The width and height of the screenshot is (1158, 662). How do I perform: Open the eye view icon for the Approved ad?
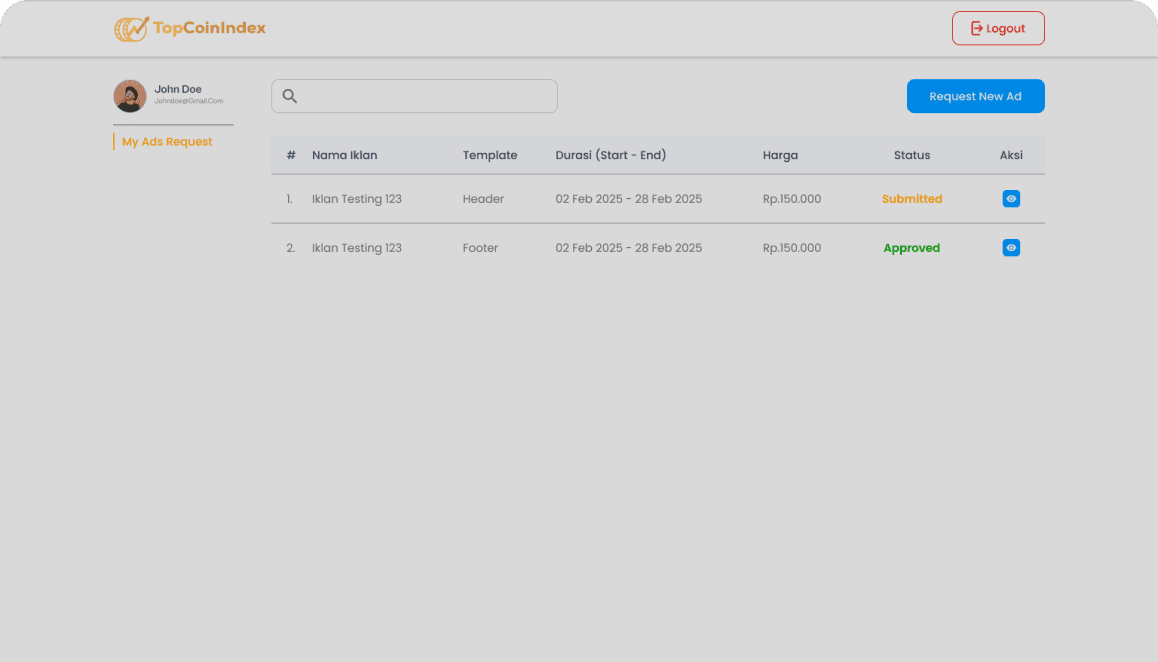click(1011, 247)
